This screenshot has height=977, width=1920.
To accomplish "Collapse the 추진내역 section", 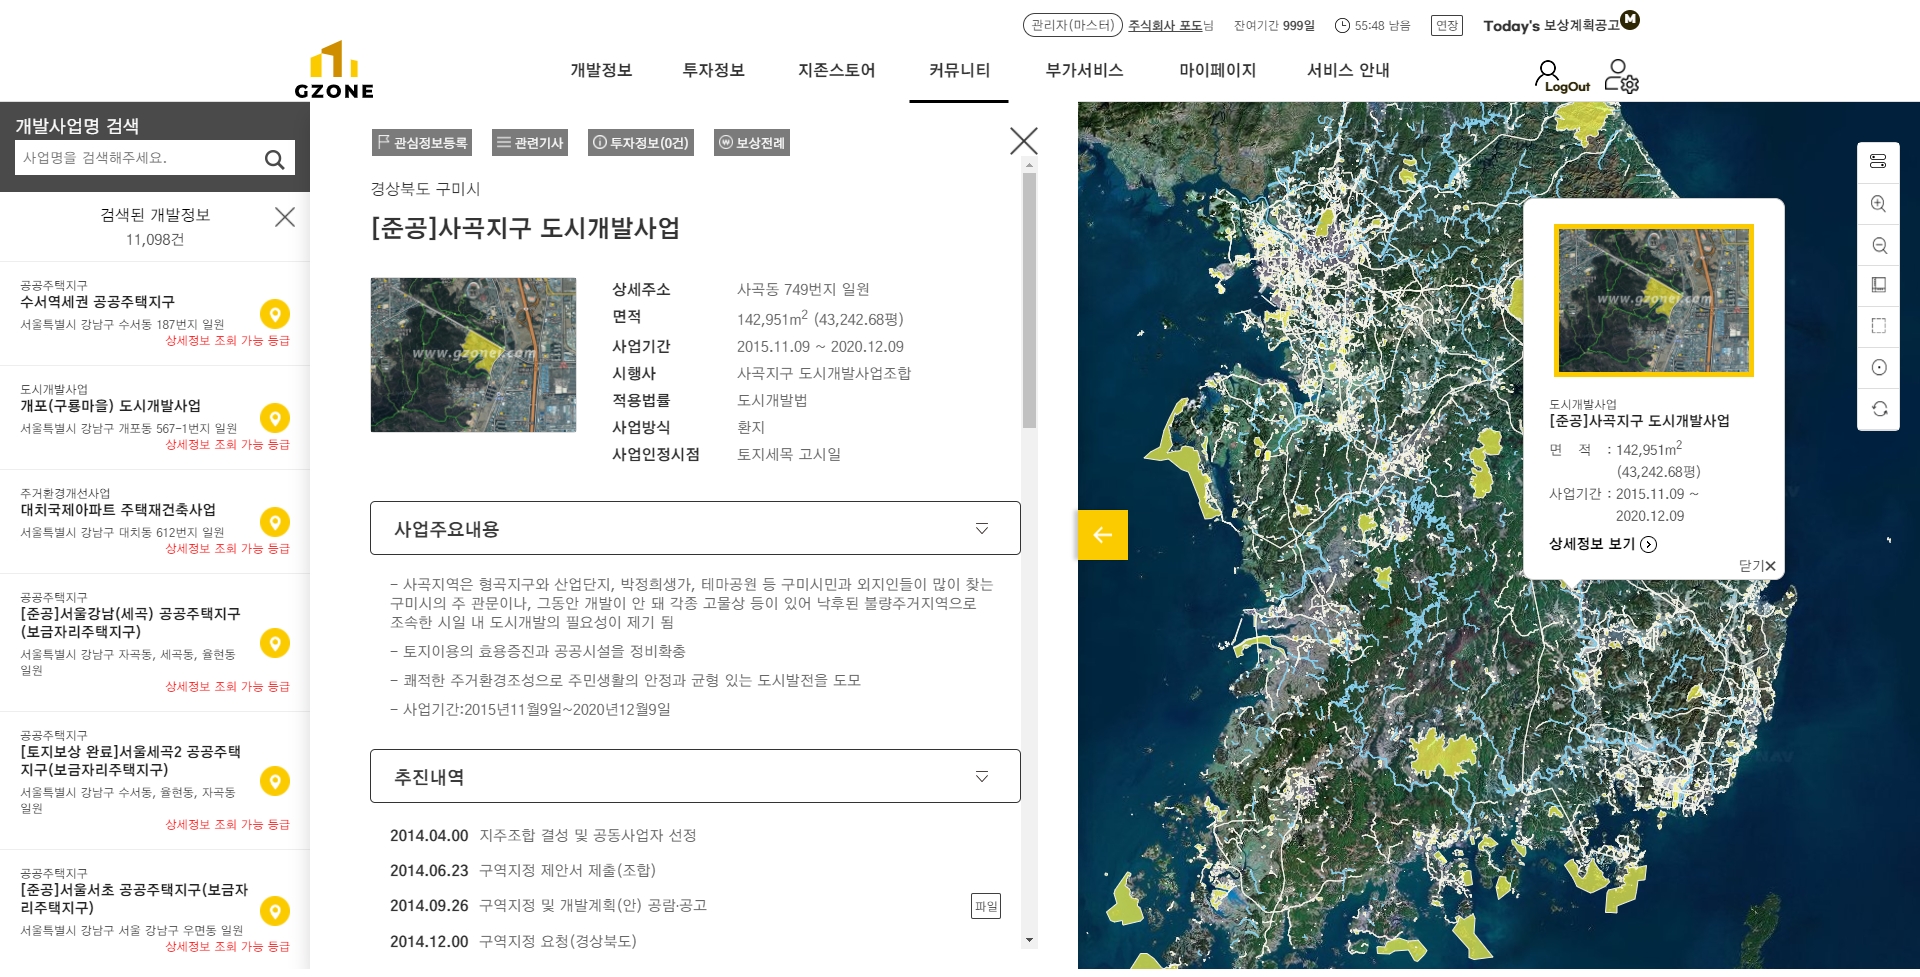I will (982, 777).
